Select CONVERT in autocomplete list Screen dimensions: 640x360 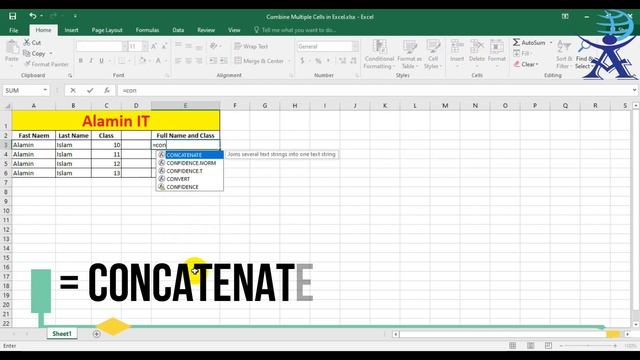pos(190,179)
